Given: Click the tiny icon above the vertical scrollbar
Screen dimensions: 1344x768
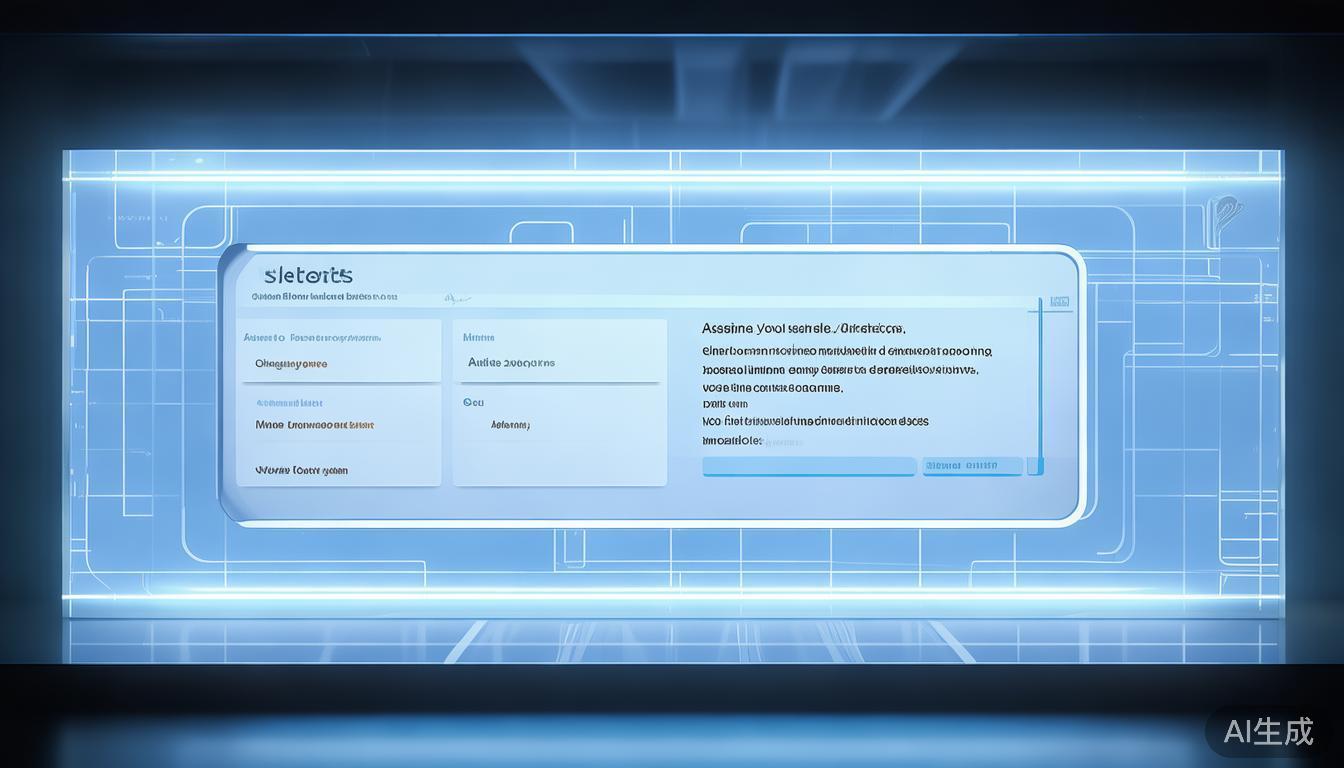Looking at the screenshot, I should (x=1059, y=301).
